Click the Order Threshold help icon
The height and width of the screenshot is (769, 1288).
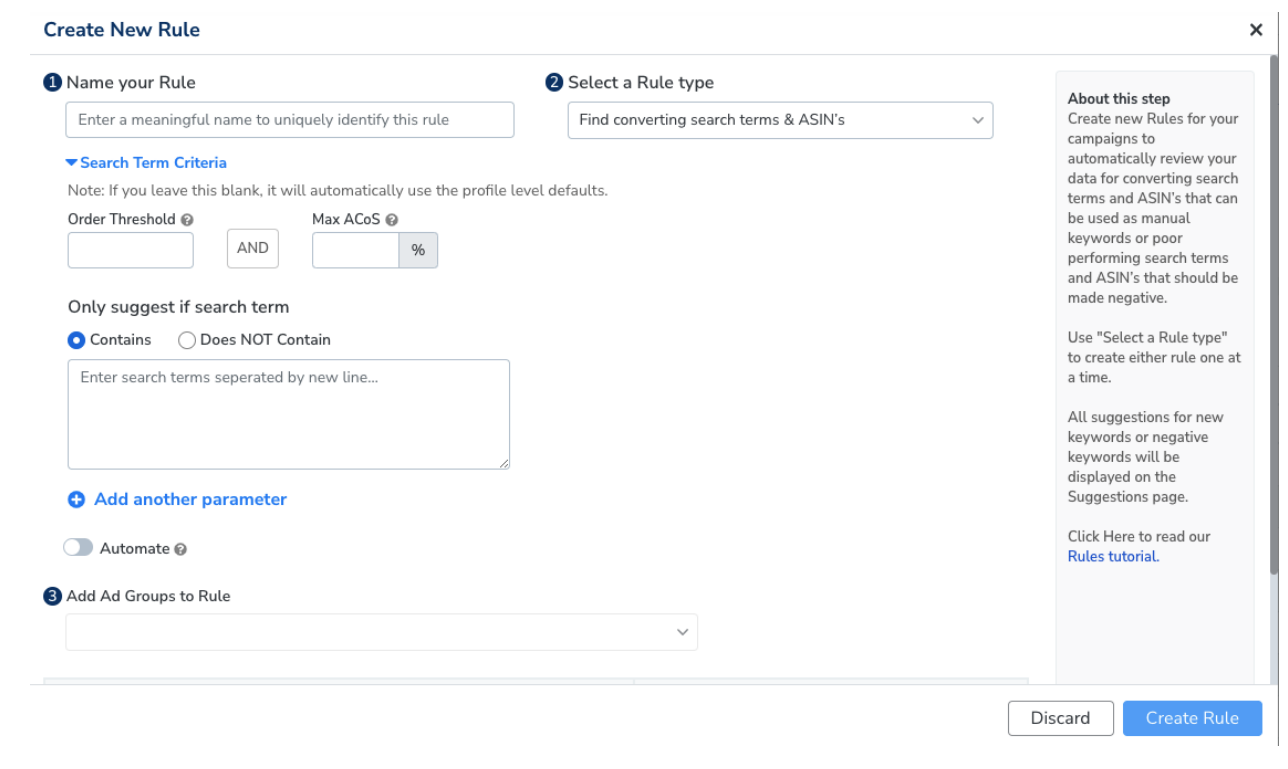(x=187, y=220)
